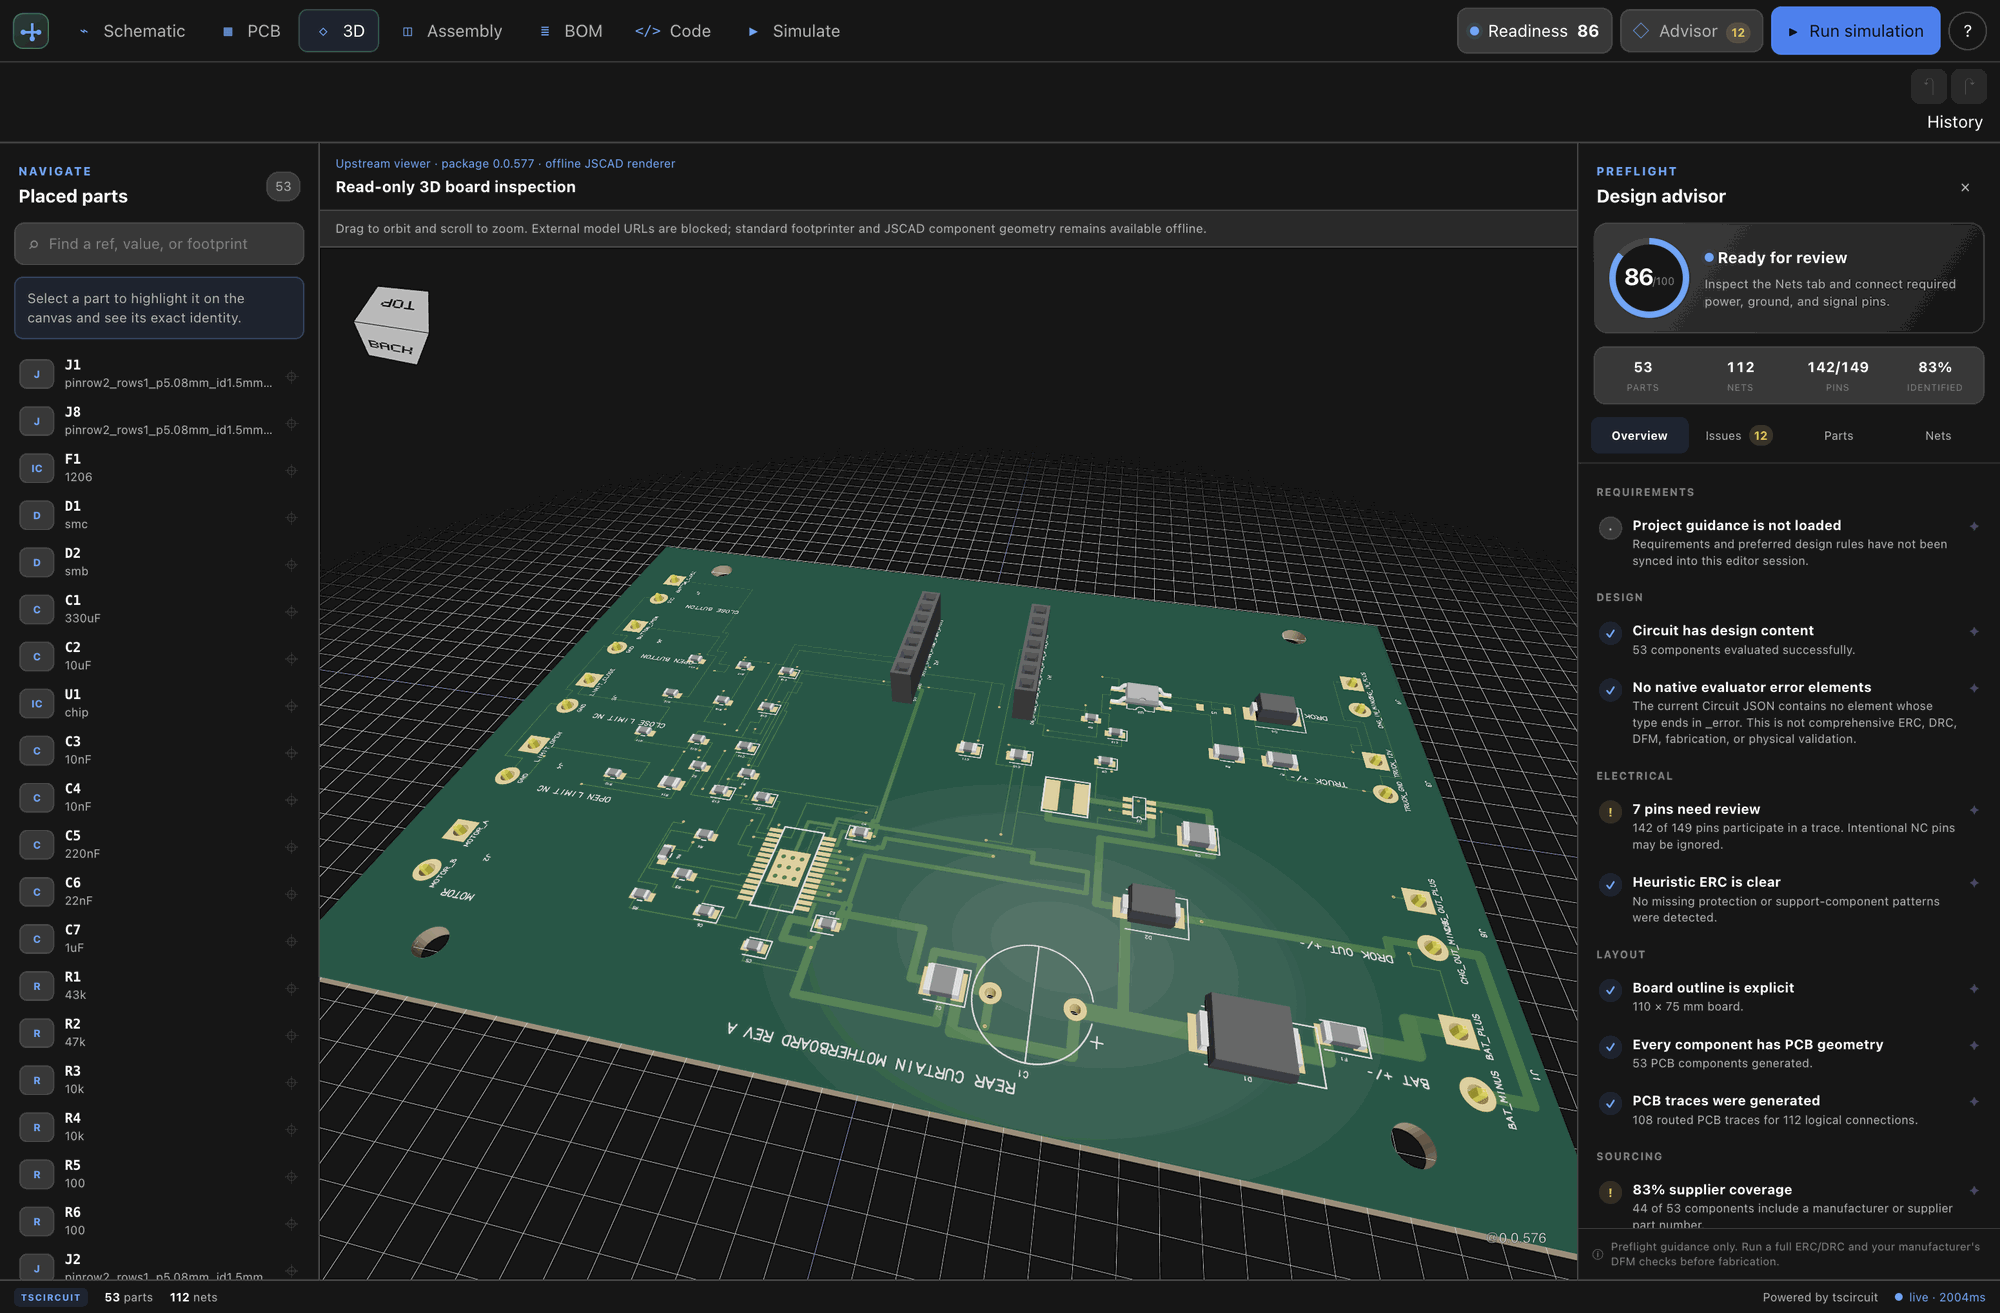Viewport: 2000px width, 1313px height.
Task: Click the Readiness 86 button
Action: pos(1534,31)
